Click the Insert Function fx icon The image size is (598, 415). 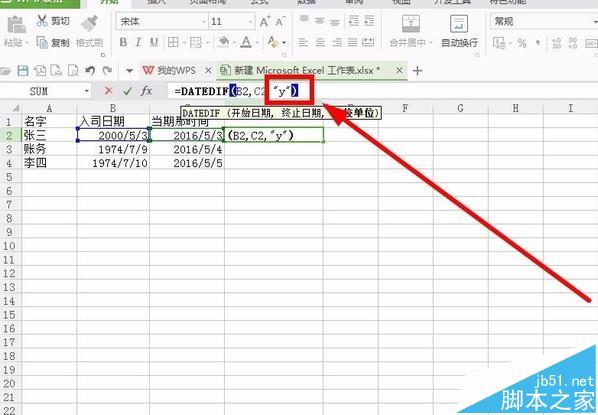146,91
